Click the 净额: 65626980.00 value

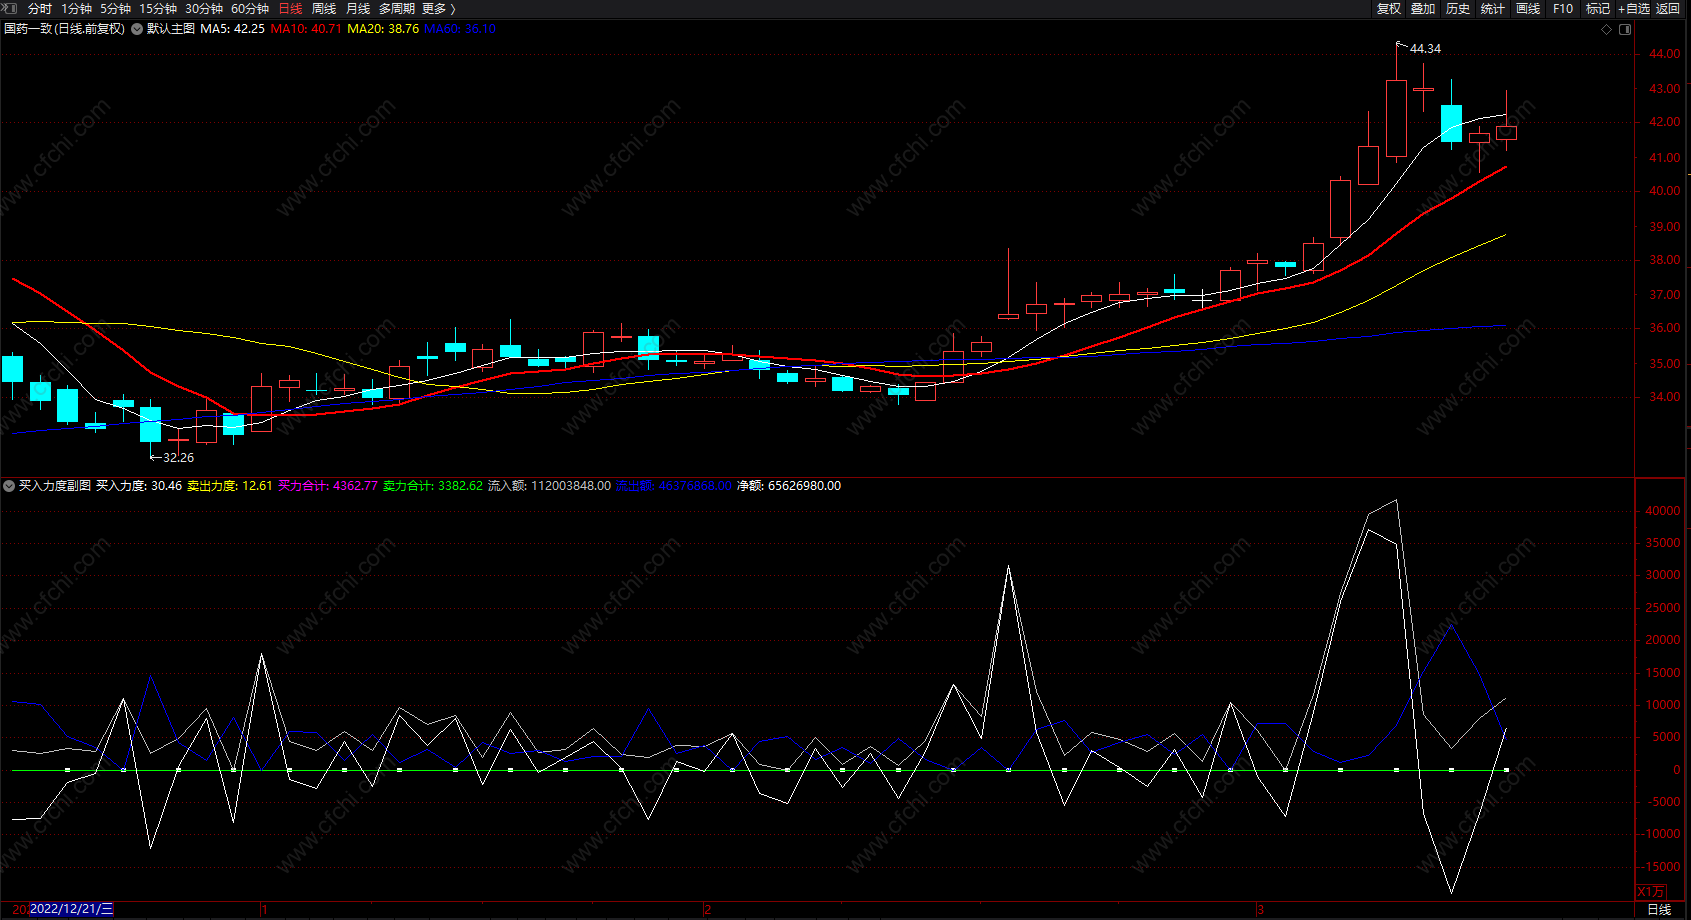click(789, 486)
